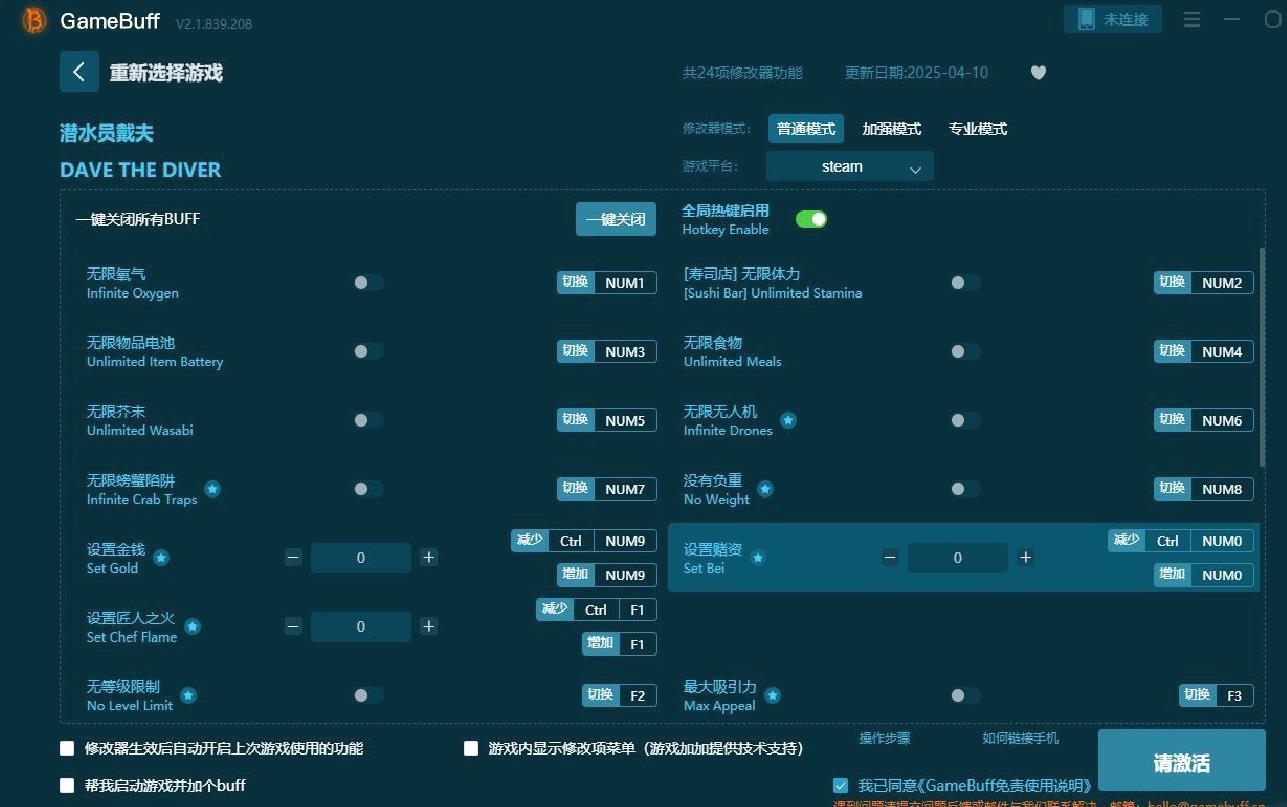Enable the No Level Limit toggle
Viewport: 1287px width, 807px height.
point(368,695)
